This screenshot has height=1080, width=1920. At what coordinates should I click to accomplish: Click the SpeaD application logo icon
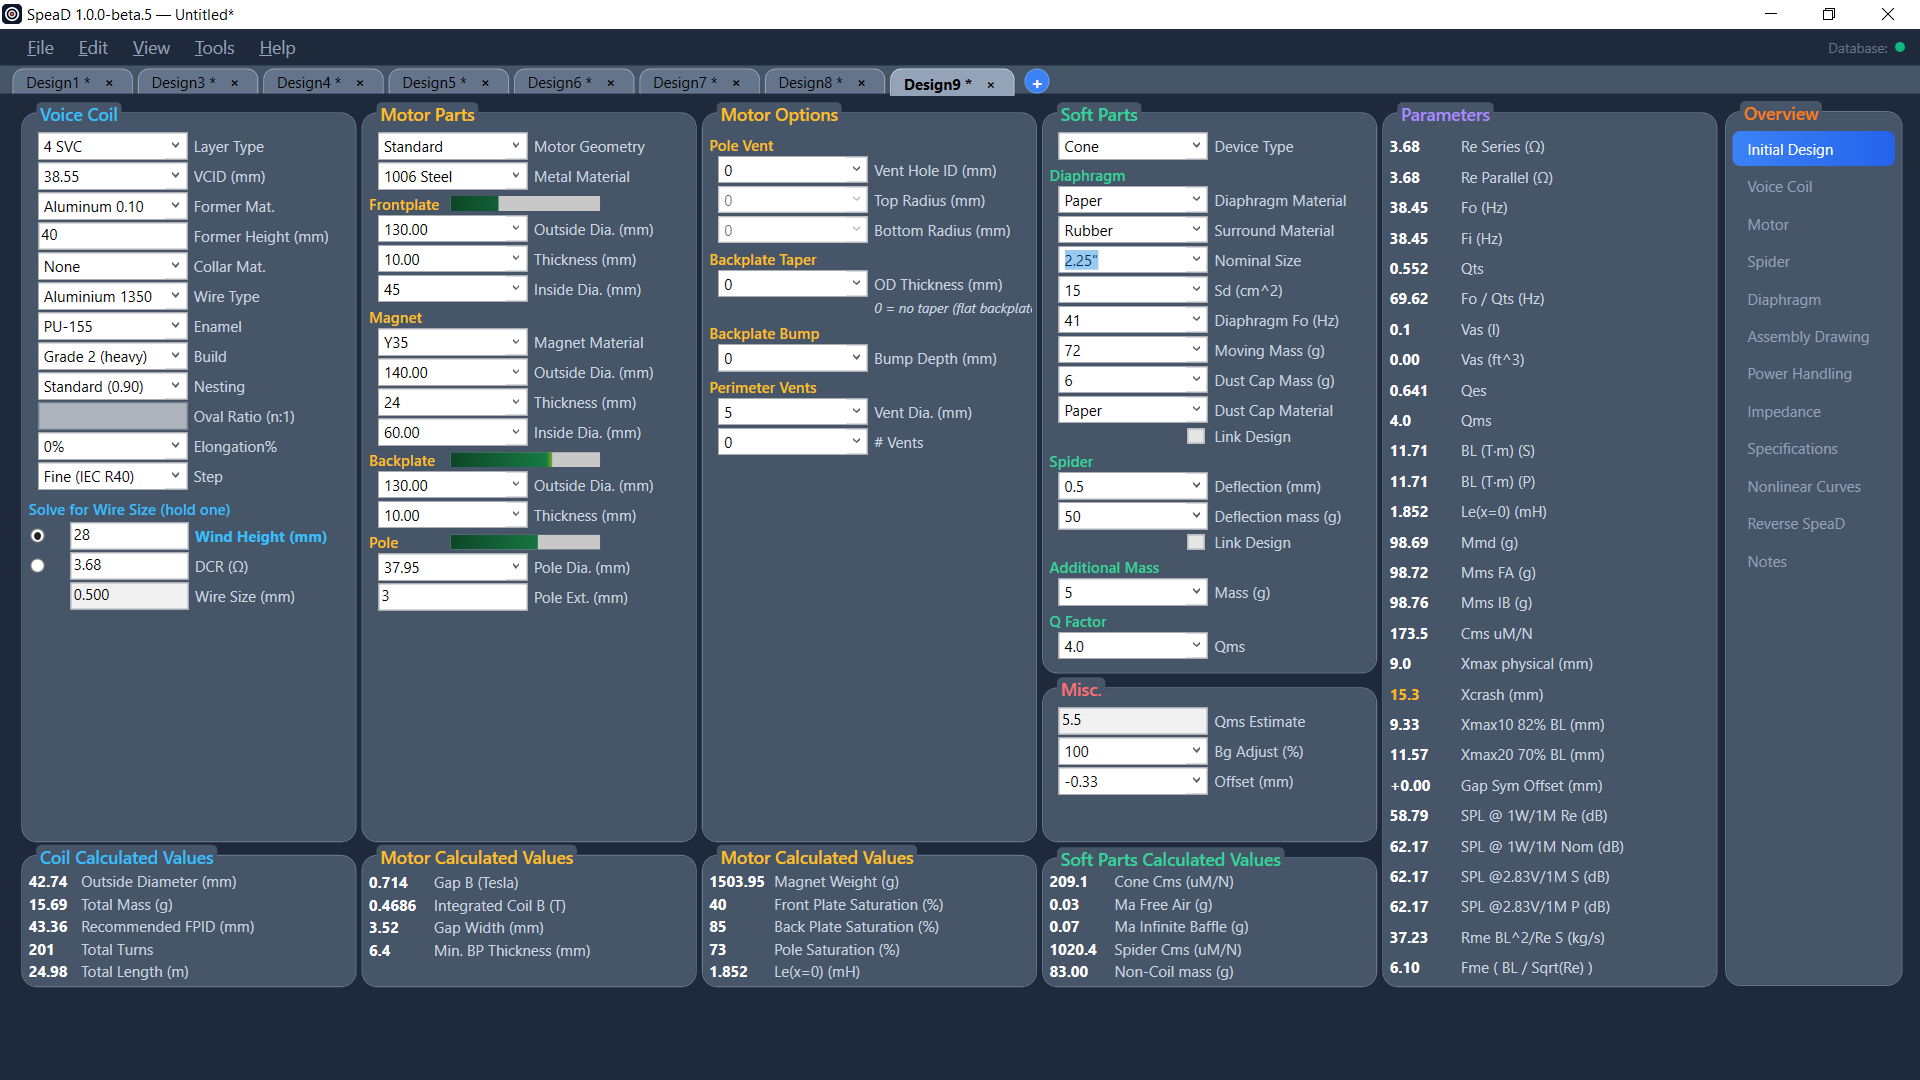[x=12, y=14]
